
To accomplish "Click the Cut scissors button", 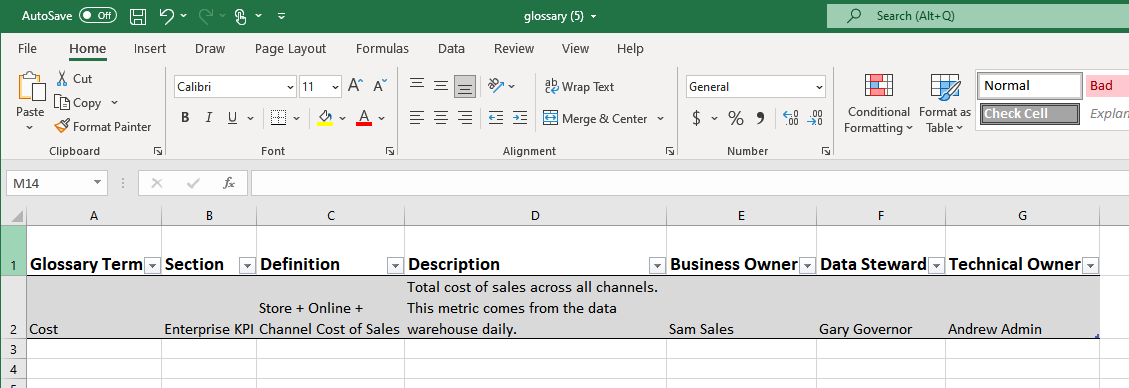I will (73, 78).
